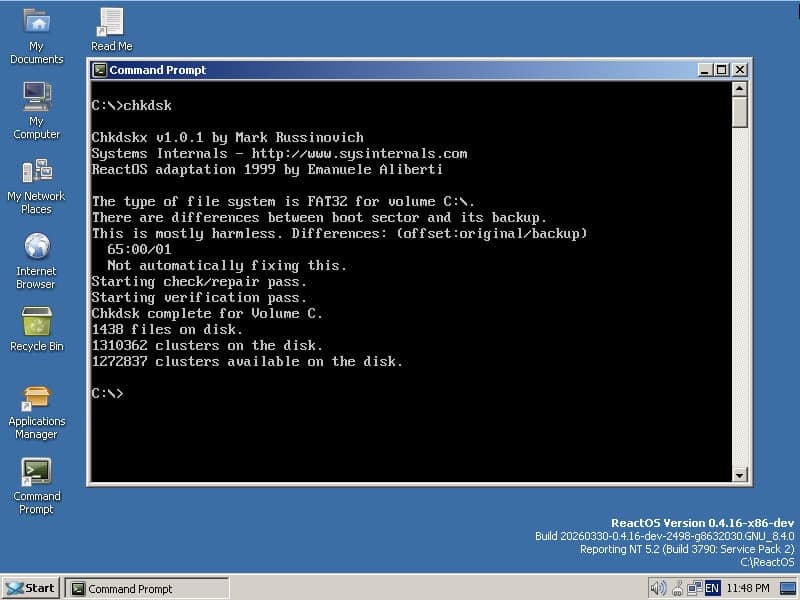
Task: Switch keyboard language via EN indicator
Action: click(712, 588)
